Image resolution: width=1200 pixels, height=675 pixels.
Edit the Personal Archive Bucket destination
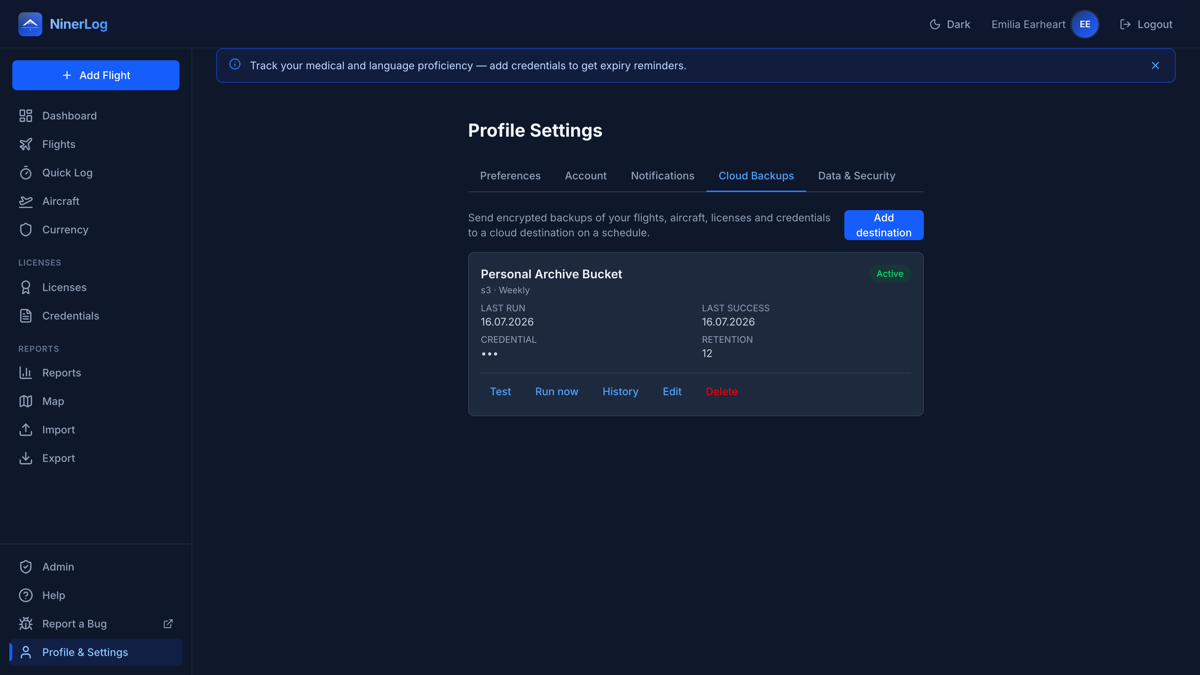coord(672,392)
